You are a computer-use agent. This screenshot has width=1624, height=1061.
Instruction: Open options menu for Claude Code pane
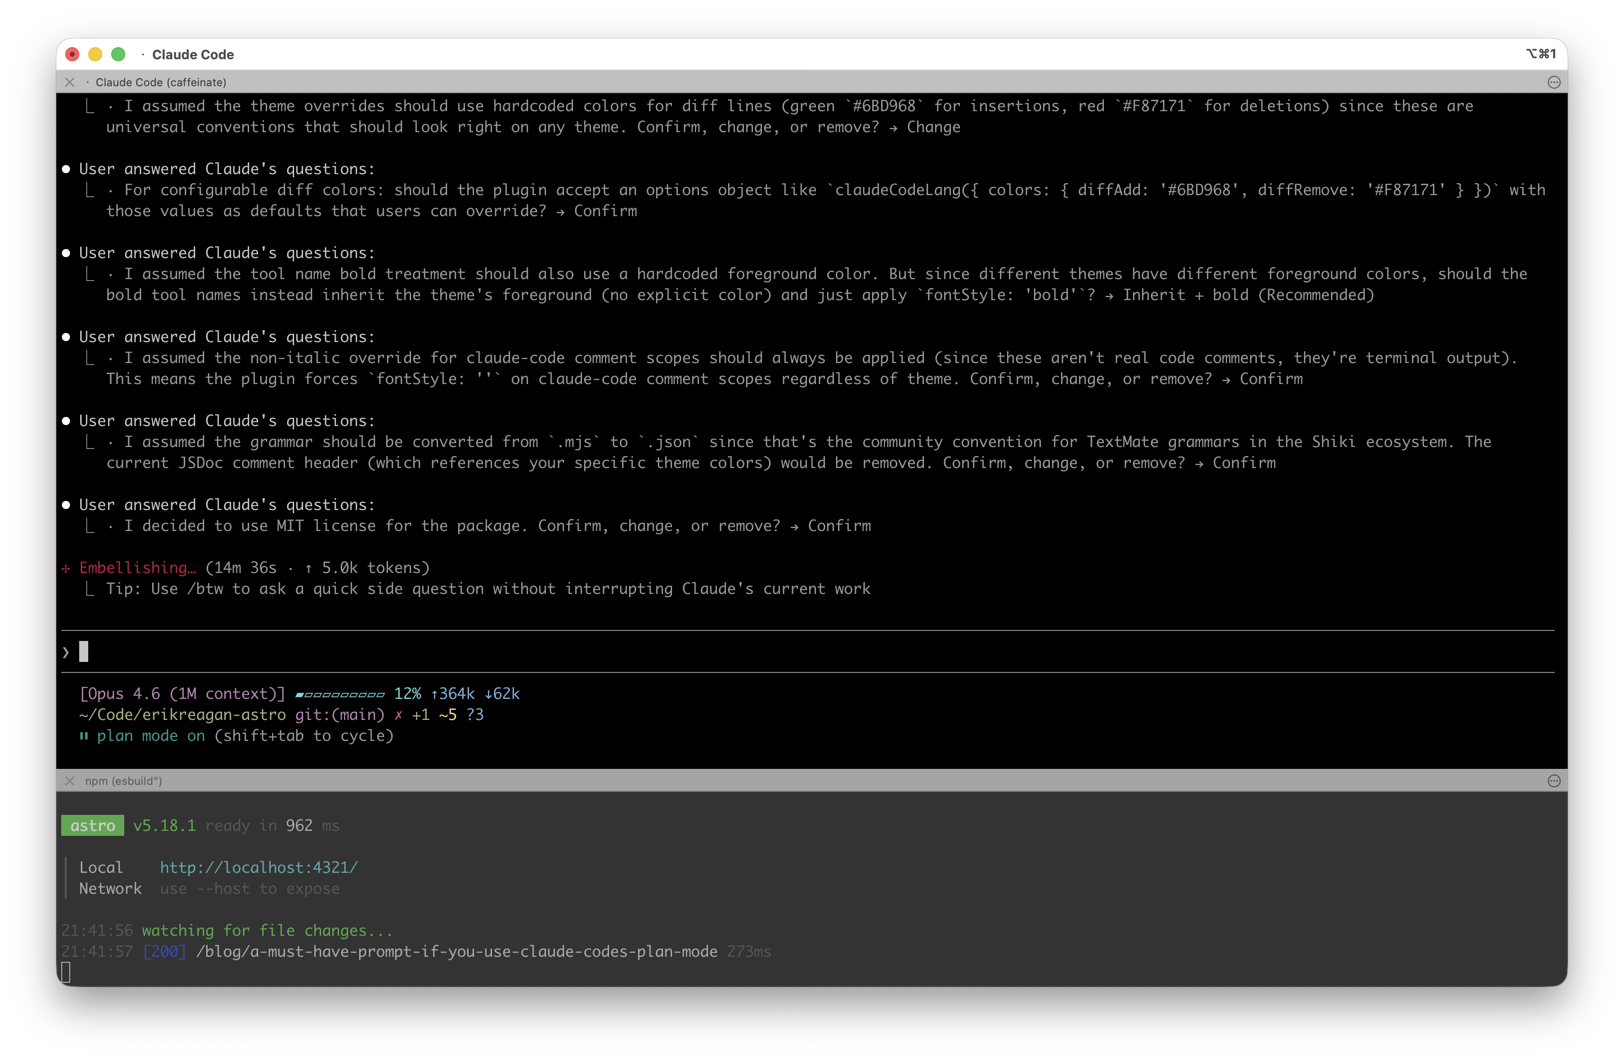point(1553,82)
